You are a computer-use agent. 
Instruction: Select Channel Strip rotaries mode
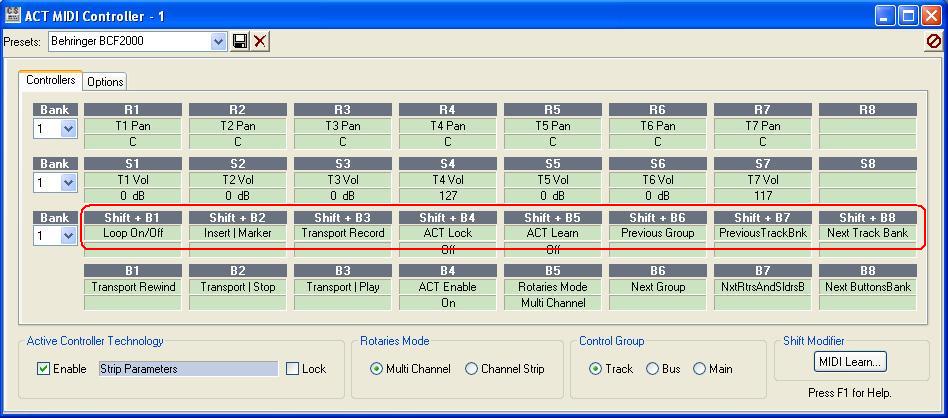(471, 368)
